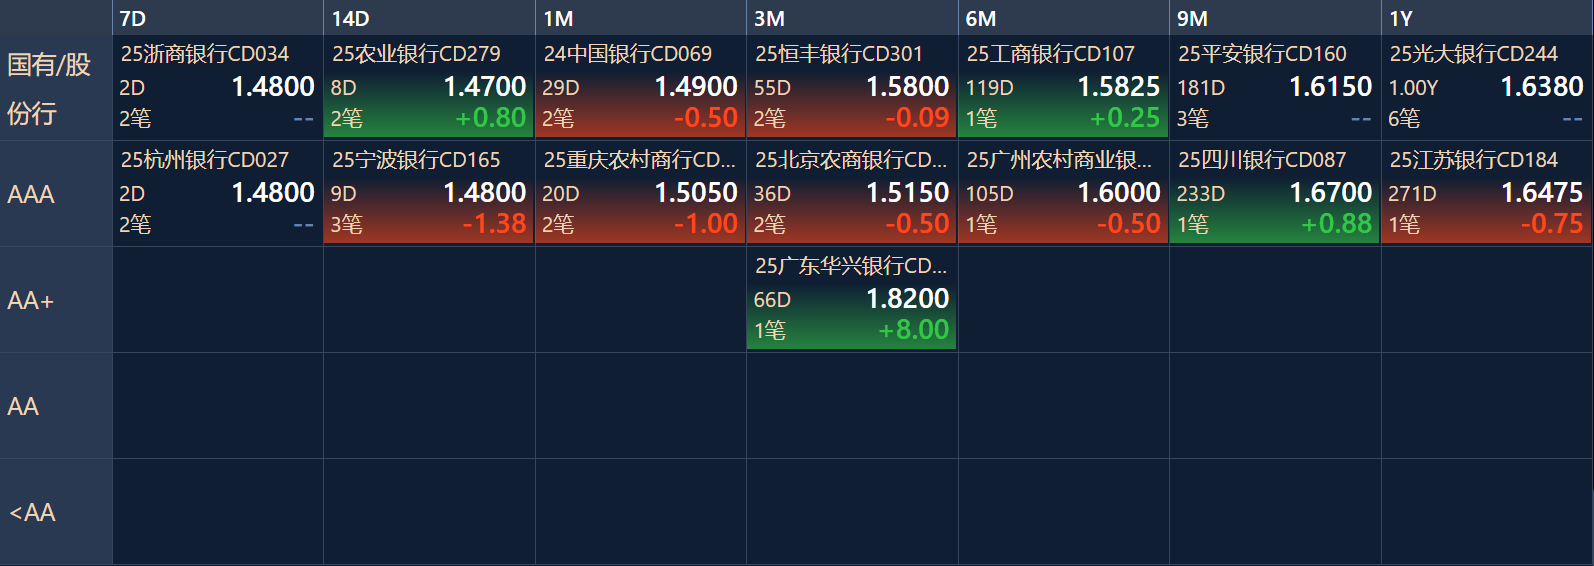Click the 1.6000 yield value
This screenshot has height=566, width=1594.
pos(1119,193)
